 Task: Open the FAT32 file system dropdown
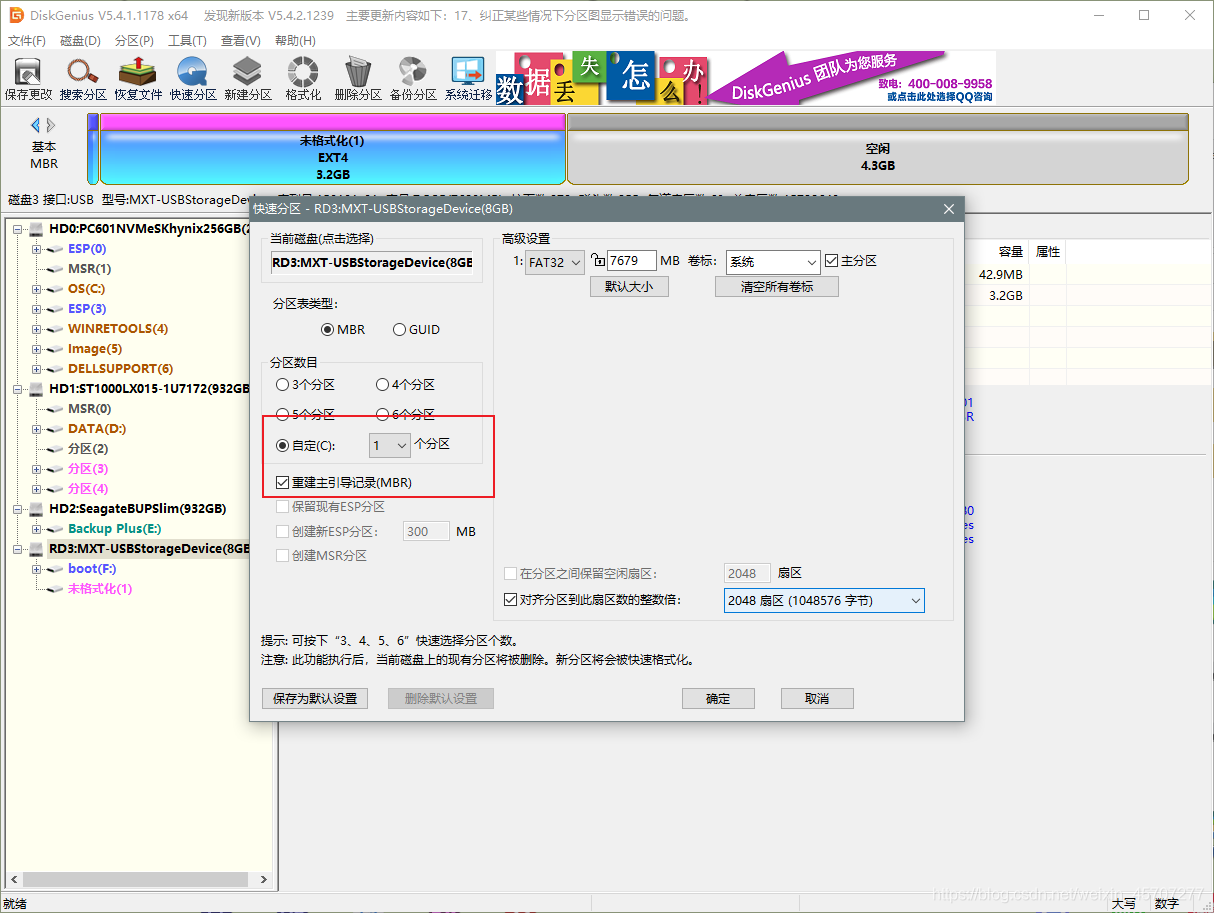(x=555, y=262)
